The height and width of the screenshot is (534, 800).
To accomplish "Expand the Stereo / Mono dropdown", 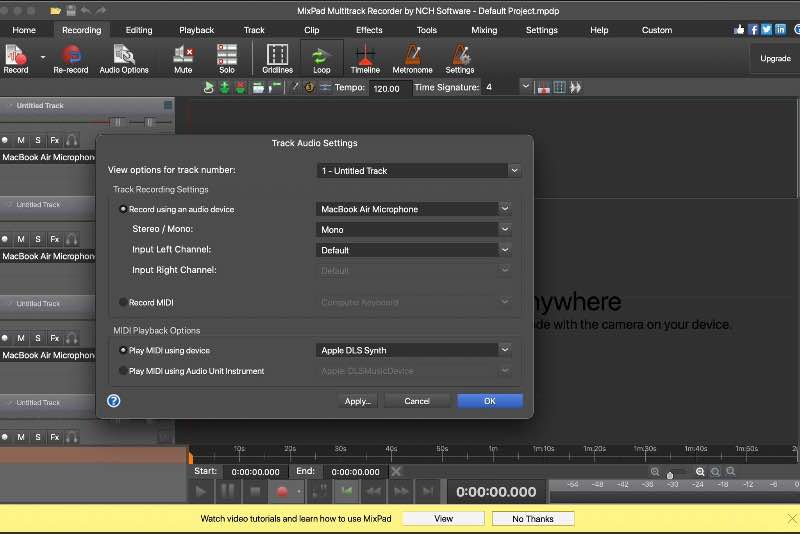I will click(x=414, y=230).
